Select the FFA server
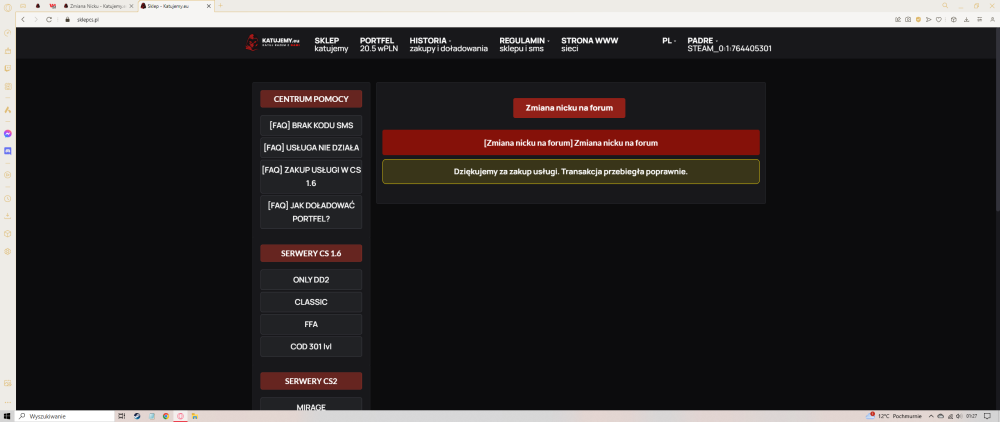1000x422 pixels. tap(311, 324)
